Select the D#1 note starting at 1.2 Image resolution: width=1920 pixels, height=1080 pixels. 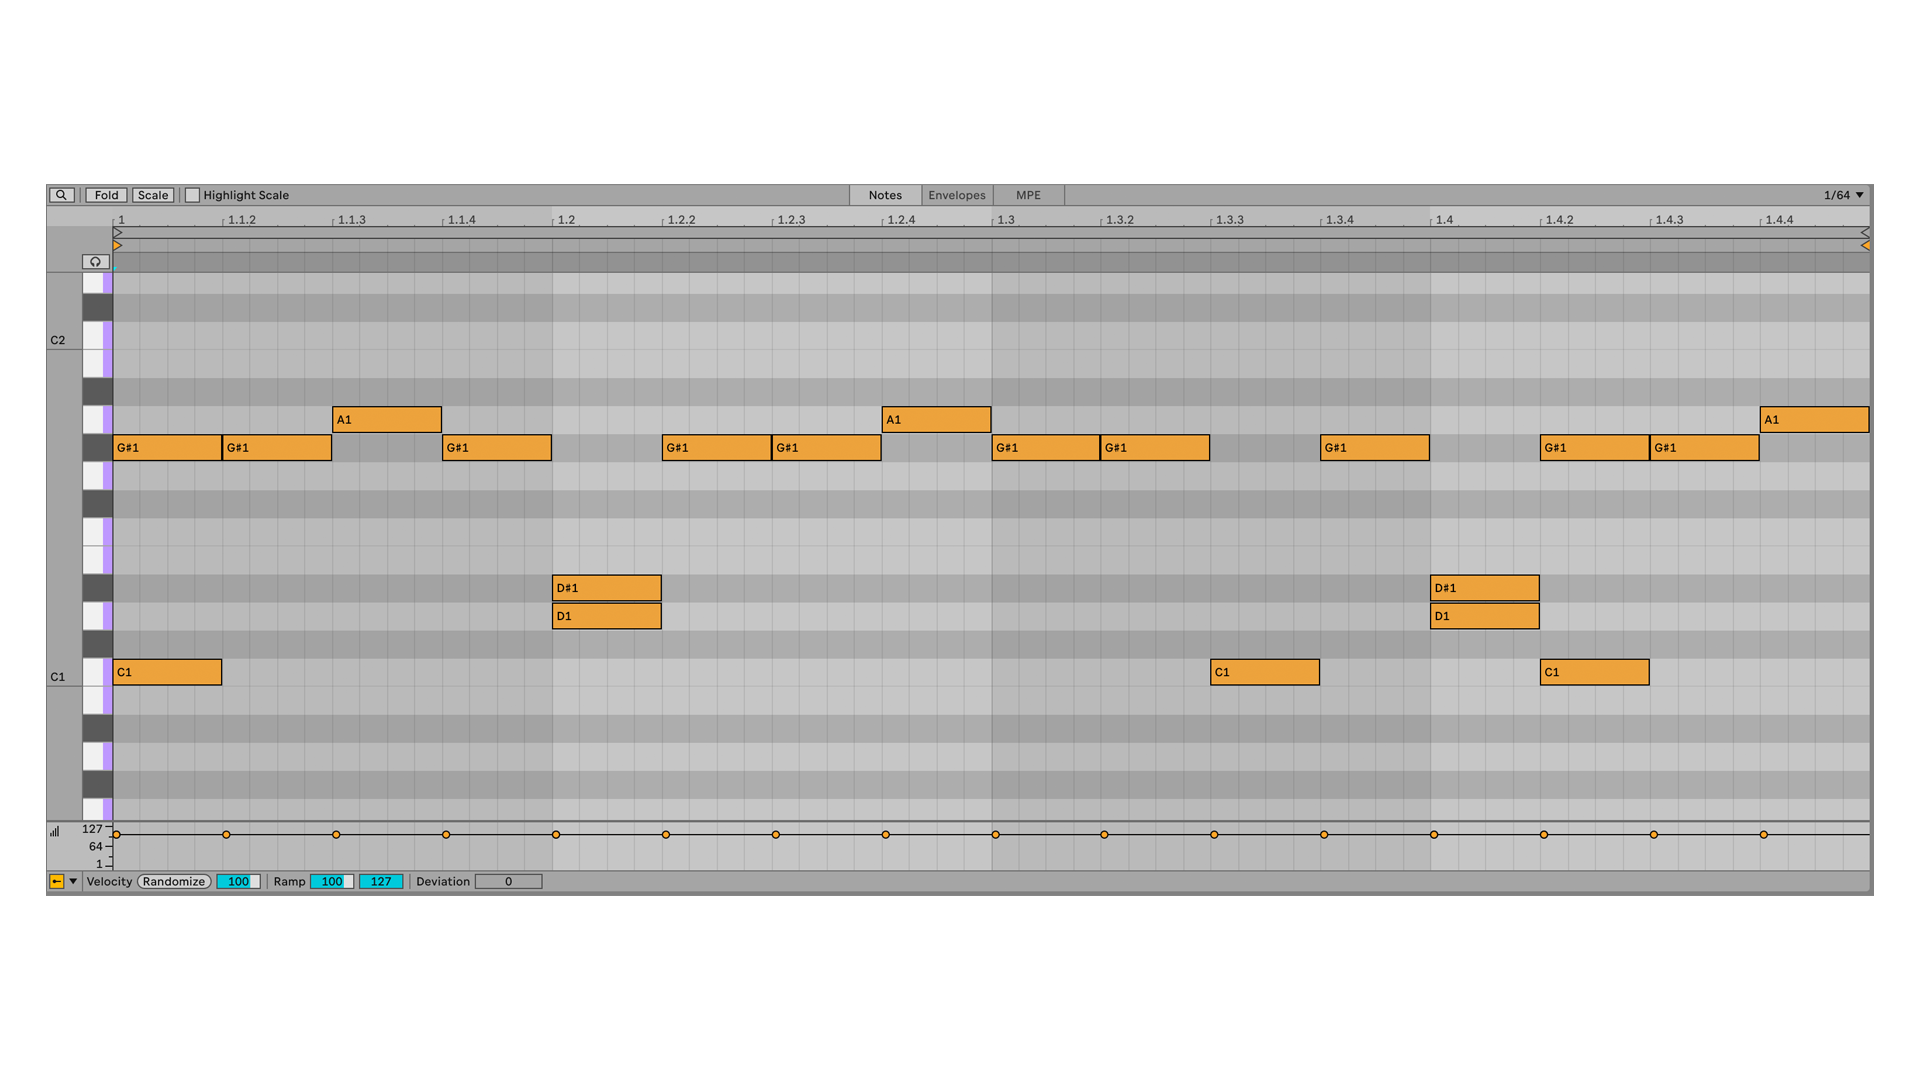pos(607,587)
